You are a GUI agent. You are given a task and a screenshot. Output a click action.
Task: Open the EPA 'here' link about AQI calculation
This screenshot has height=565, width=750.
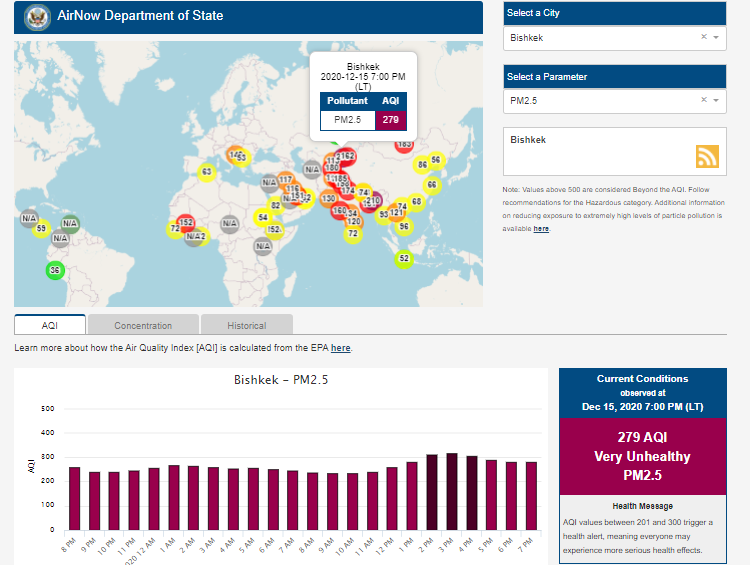pos(340,348)
